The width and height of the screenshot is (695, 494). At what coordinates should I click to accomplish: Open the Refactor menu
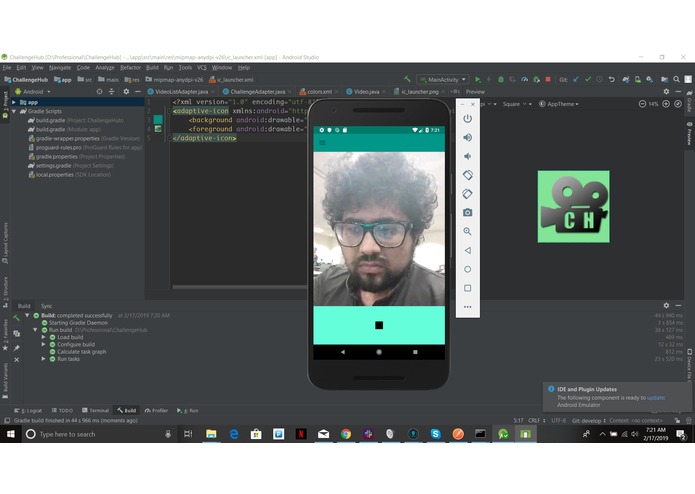coord(130,68)
